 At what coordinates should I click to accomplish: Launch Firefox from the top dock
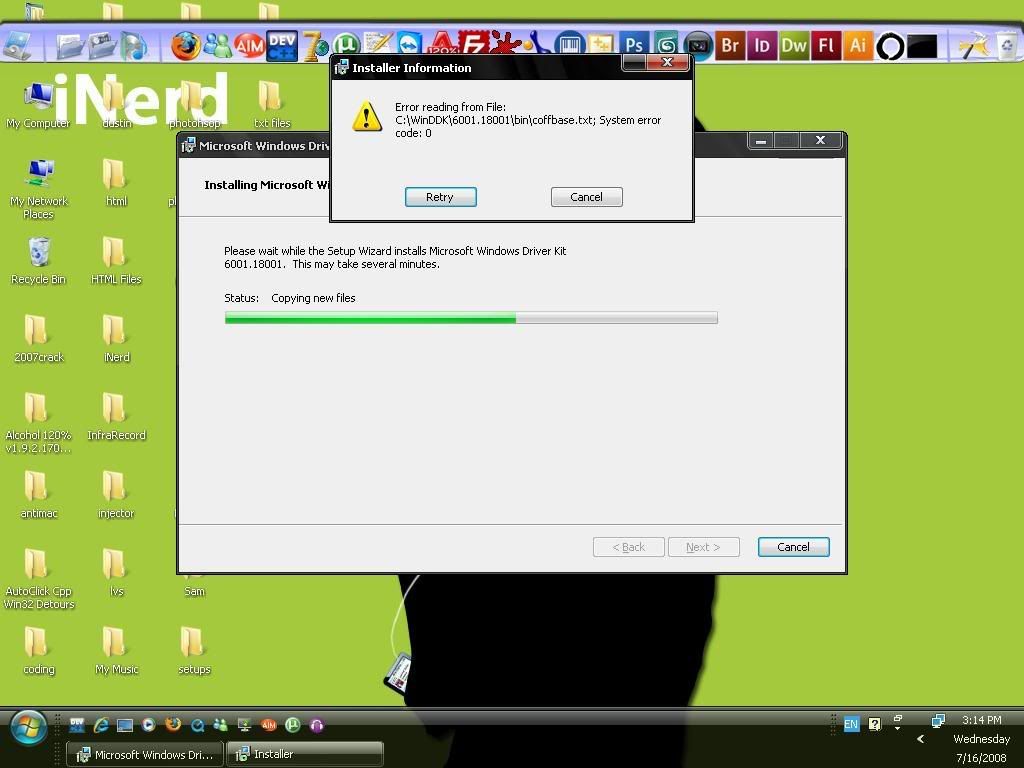pos(185,45)
